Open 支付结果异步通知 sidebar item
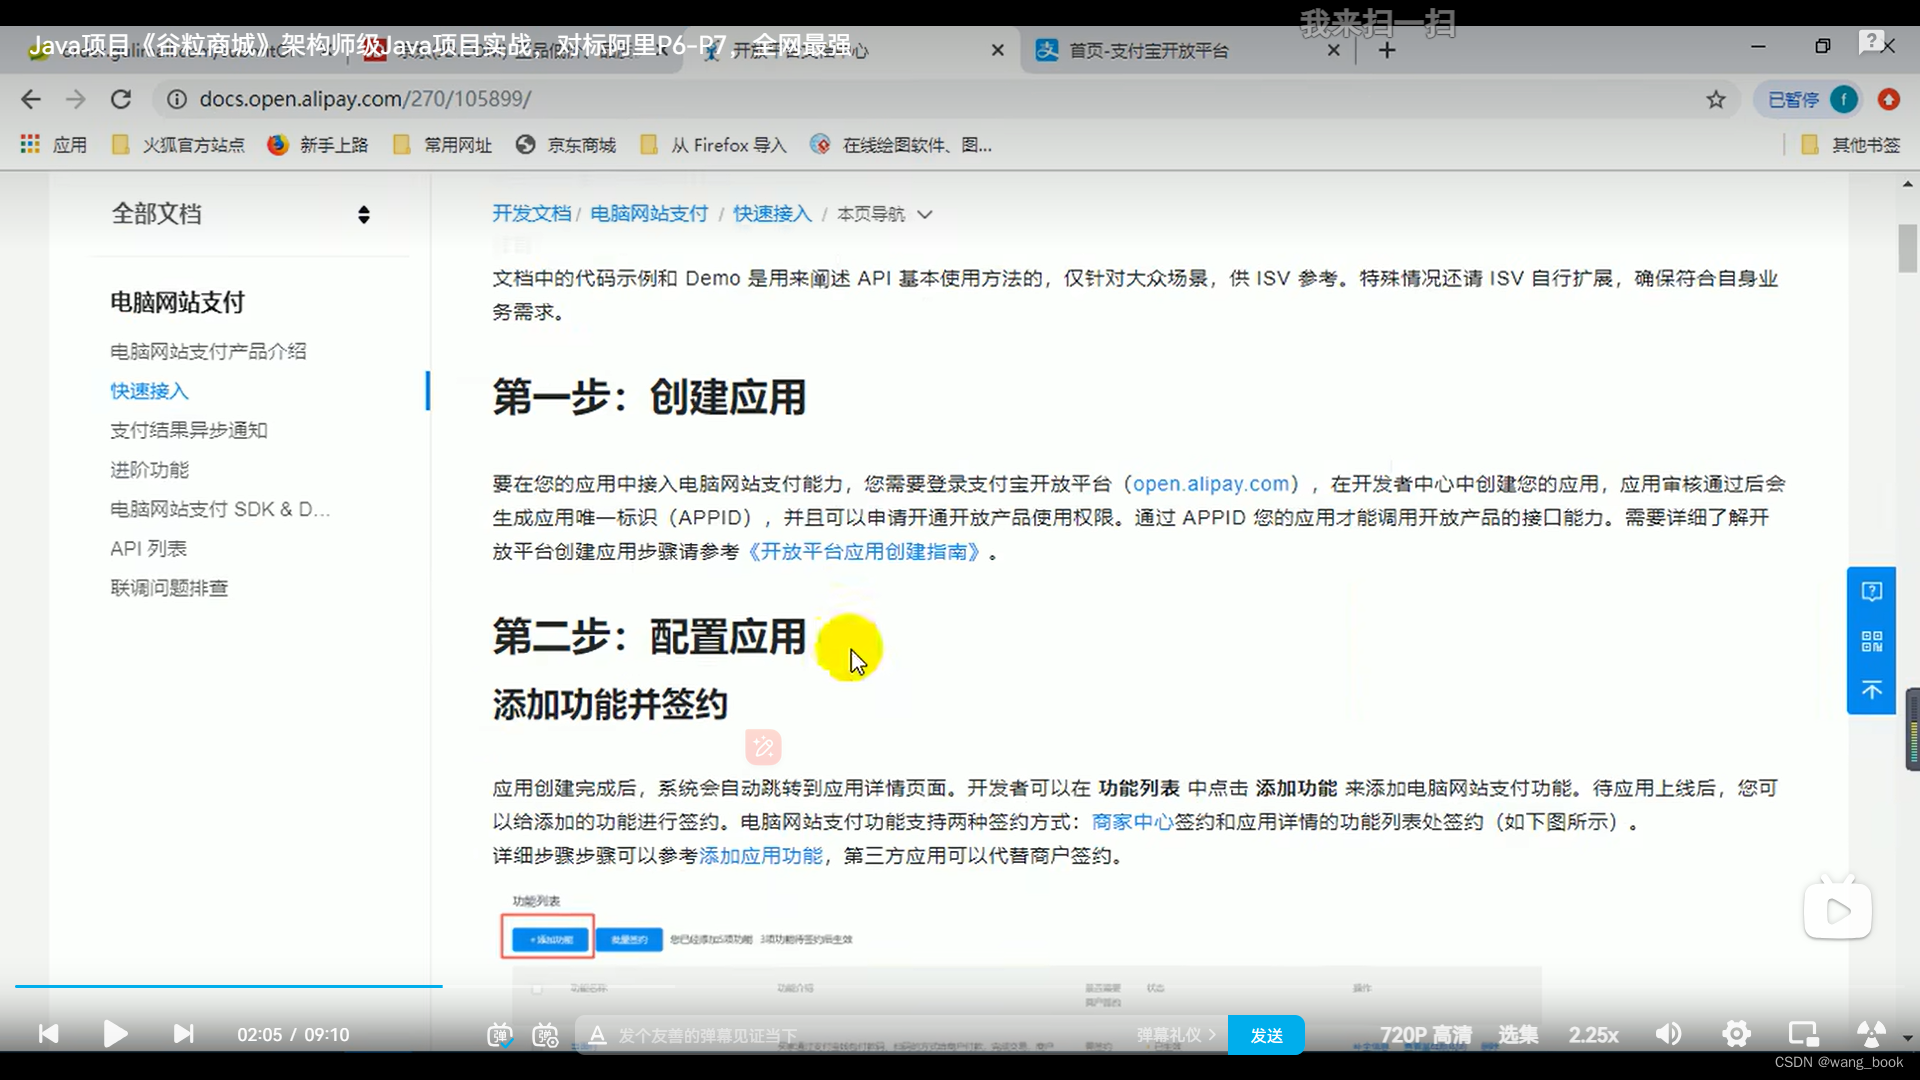1920x1080 pixels. pyautogui.click(x=189, y=430)
